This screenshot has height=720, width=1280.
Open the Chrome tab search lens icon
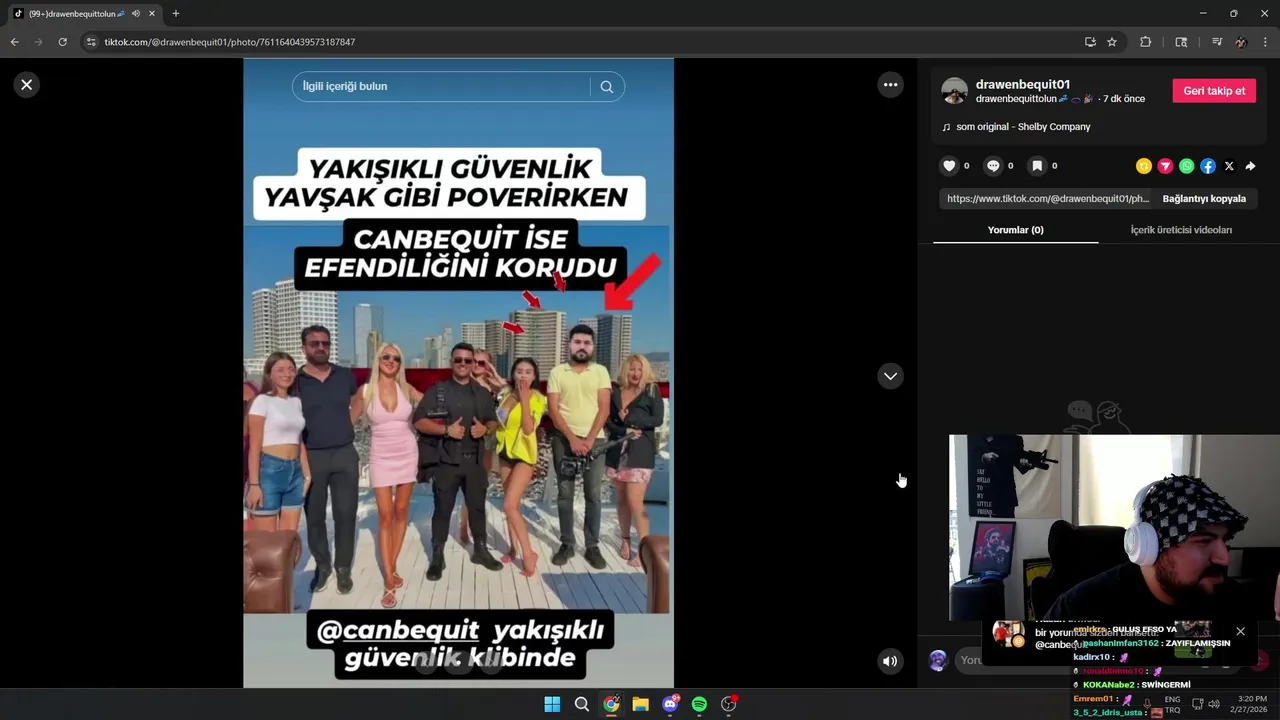point(1181,42)
